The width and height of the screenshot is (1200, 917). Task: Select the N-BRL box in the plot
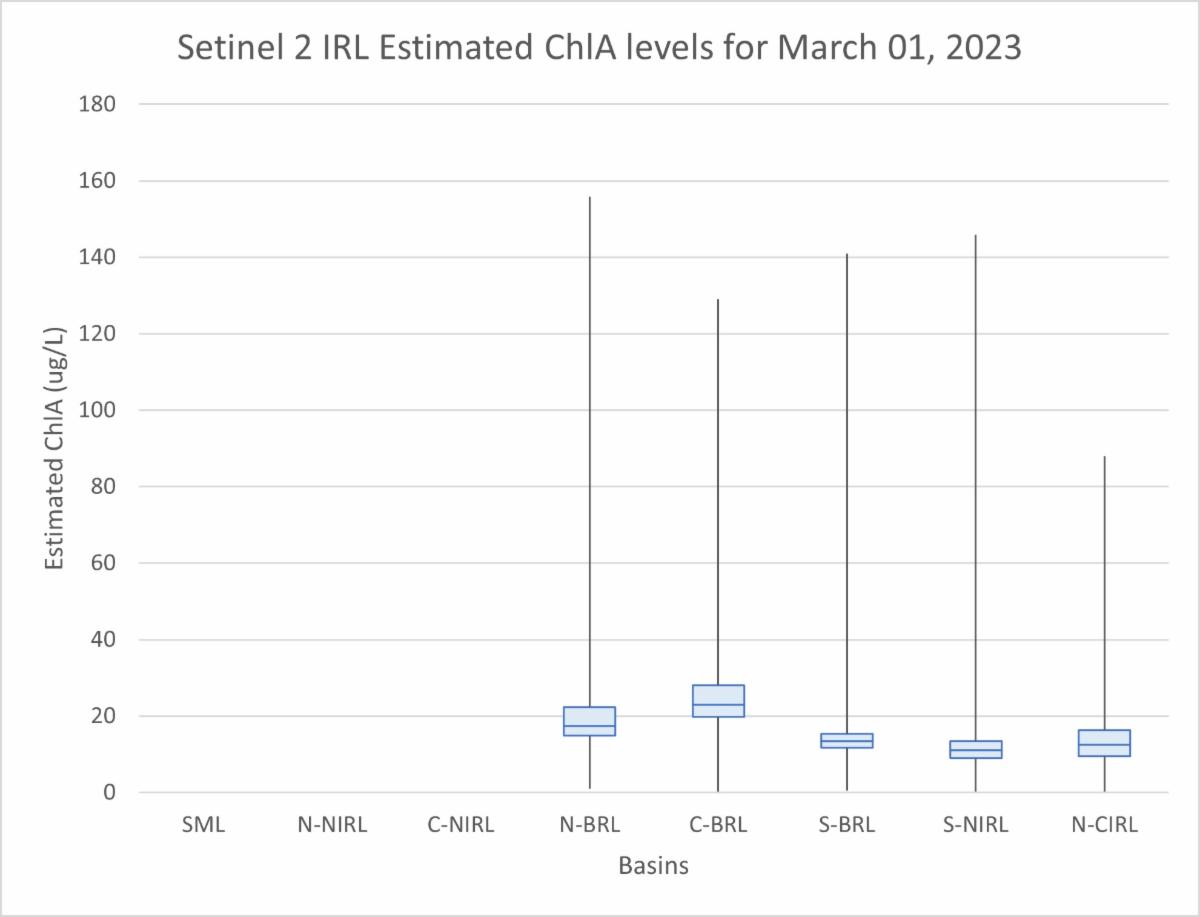[x=590, y=721]
